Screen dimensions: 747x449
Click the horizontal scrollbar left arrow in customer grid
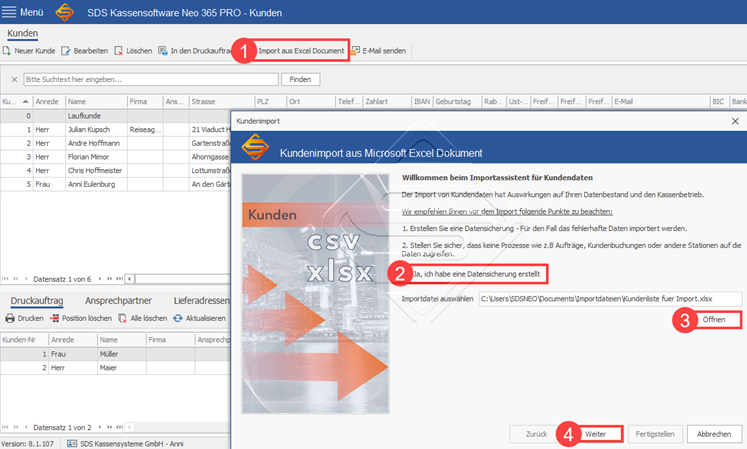point(130,279)
